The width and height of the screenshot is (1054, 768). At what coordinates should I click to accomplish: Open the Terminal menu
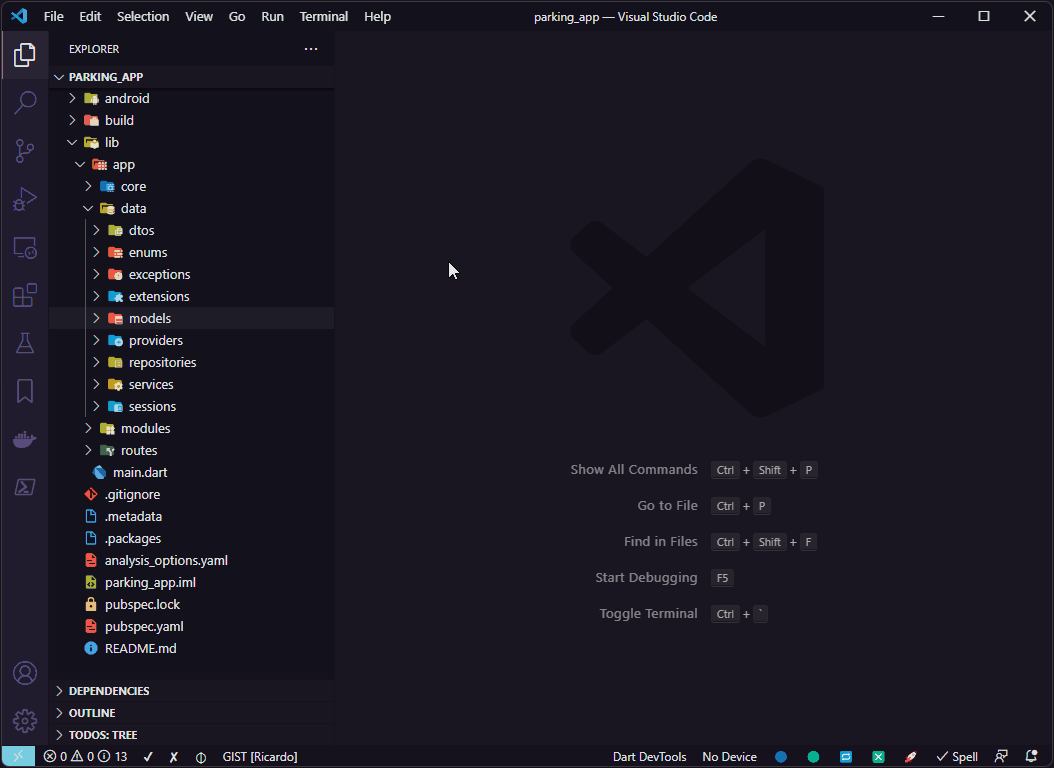point(324,16)
